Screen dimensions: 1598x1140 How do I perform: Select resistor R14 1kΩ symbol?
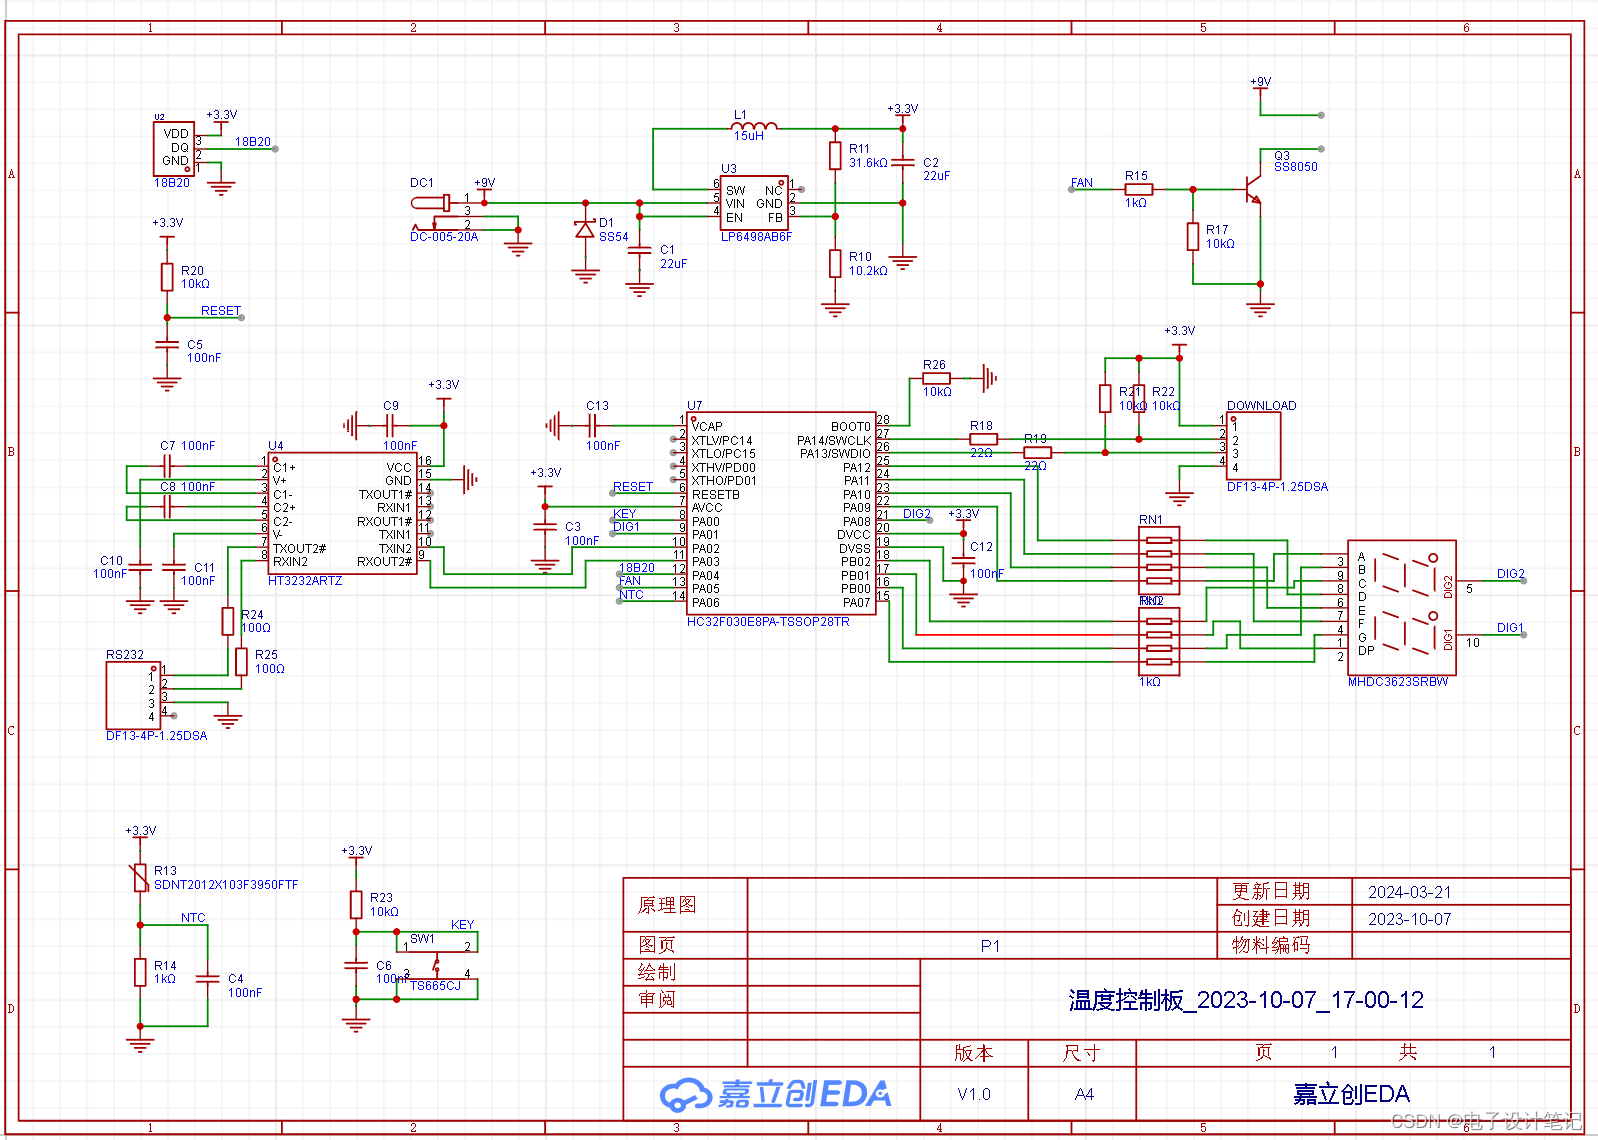[x=140, y=972]
